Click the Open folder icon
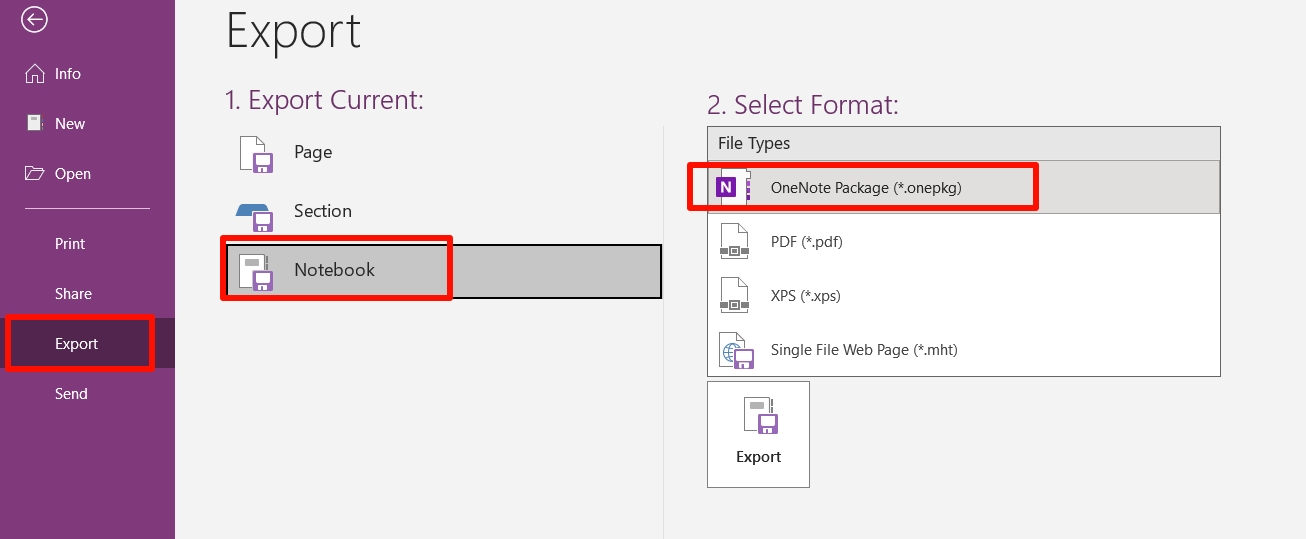The width and height of the screenshot is (1306, 539). [x=35, y=173]
